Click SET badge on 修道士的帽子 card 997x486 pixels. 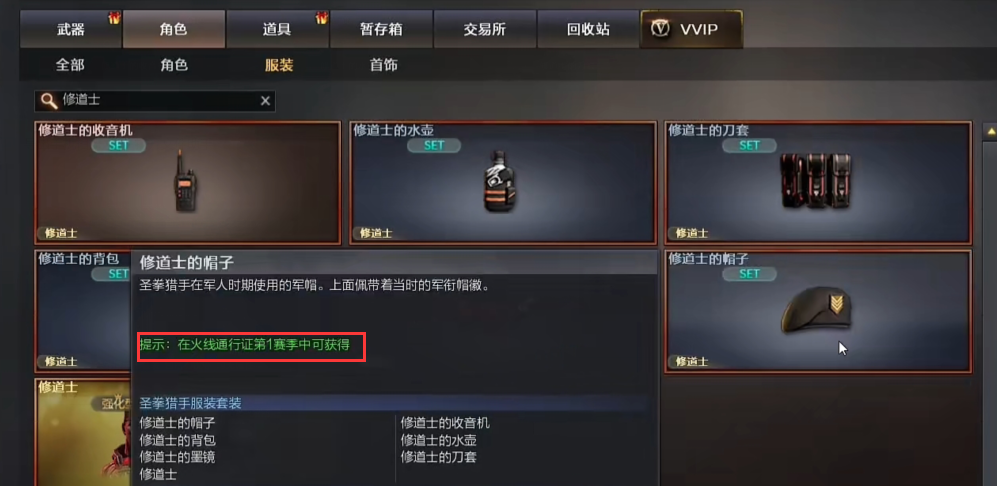[750, 274]
